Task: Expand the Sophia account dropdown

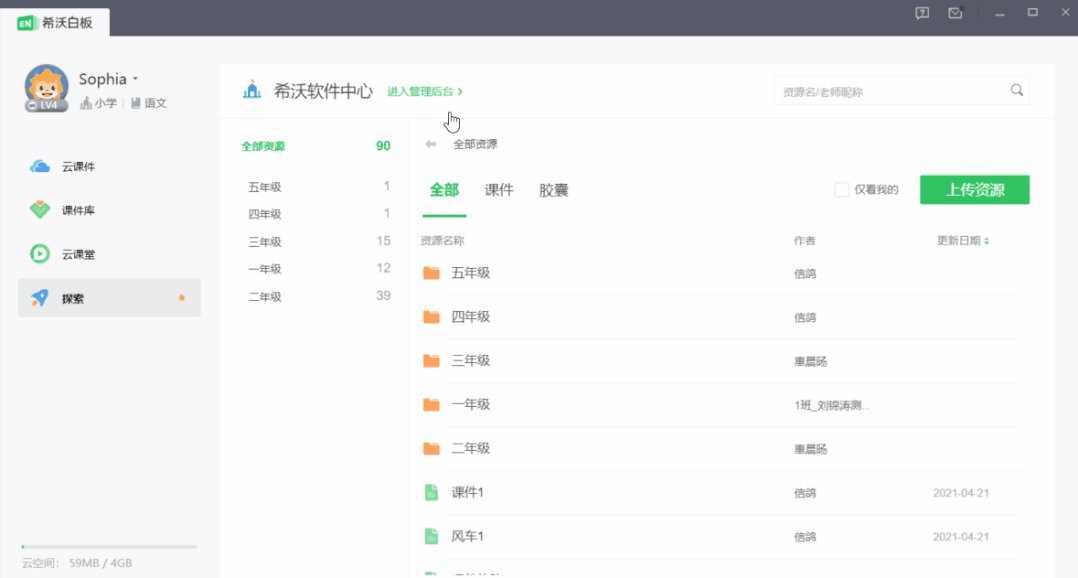Action: 135,79
